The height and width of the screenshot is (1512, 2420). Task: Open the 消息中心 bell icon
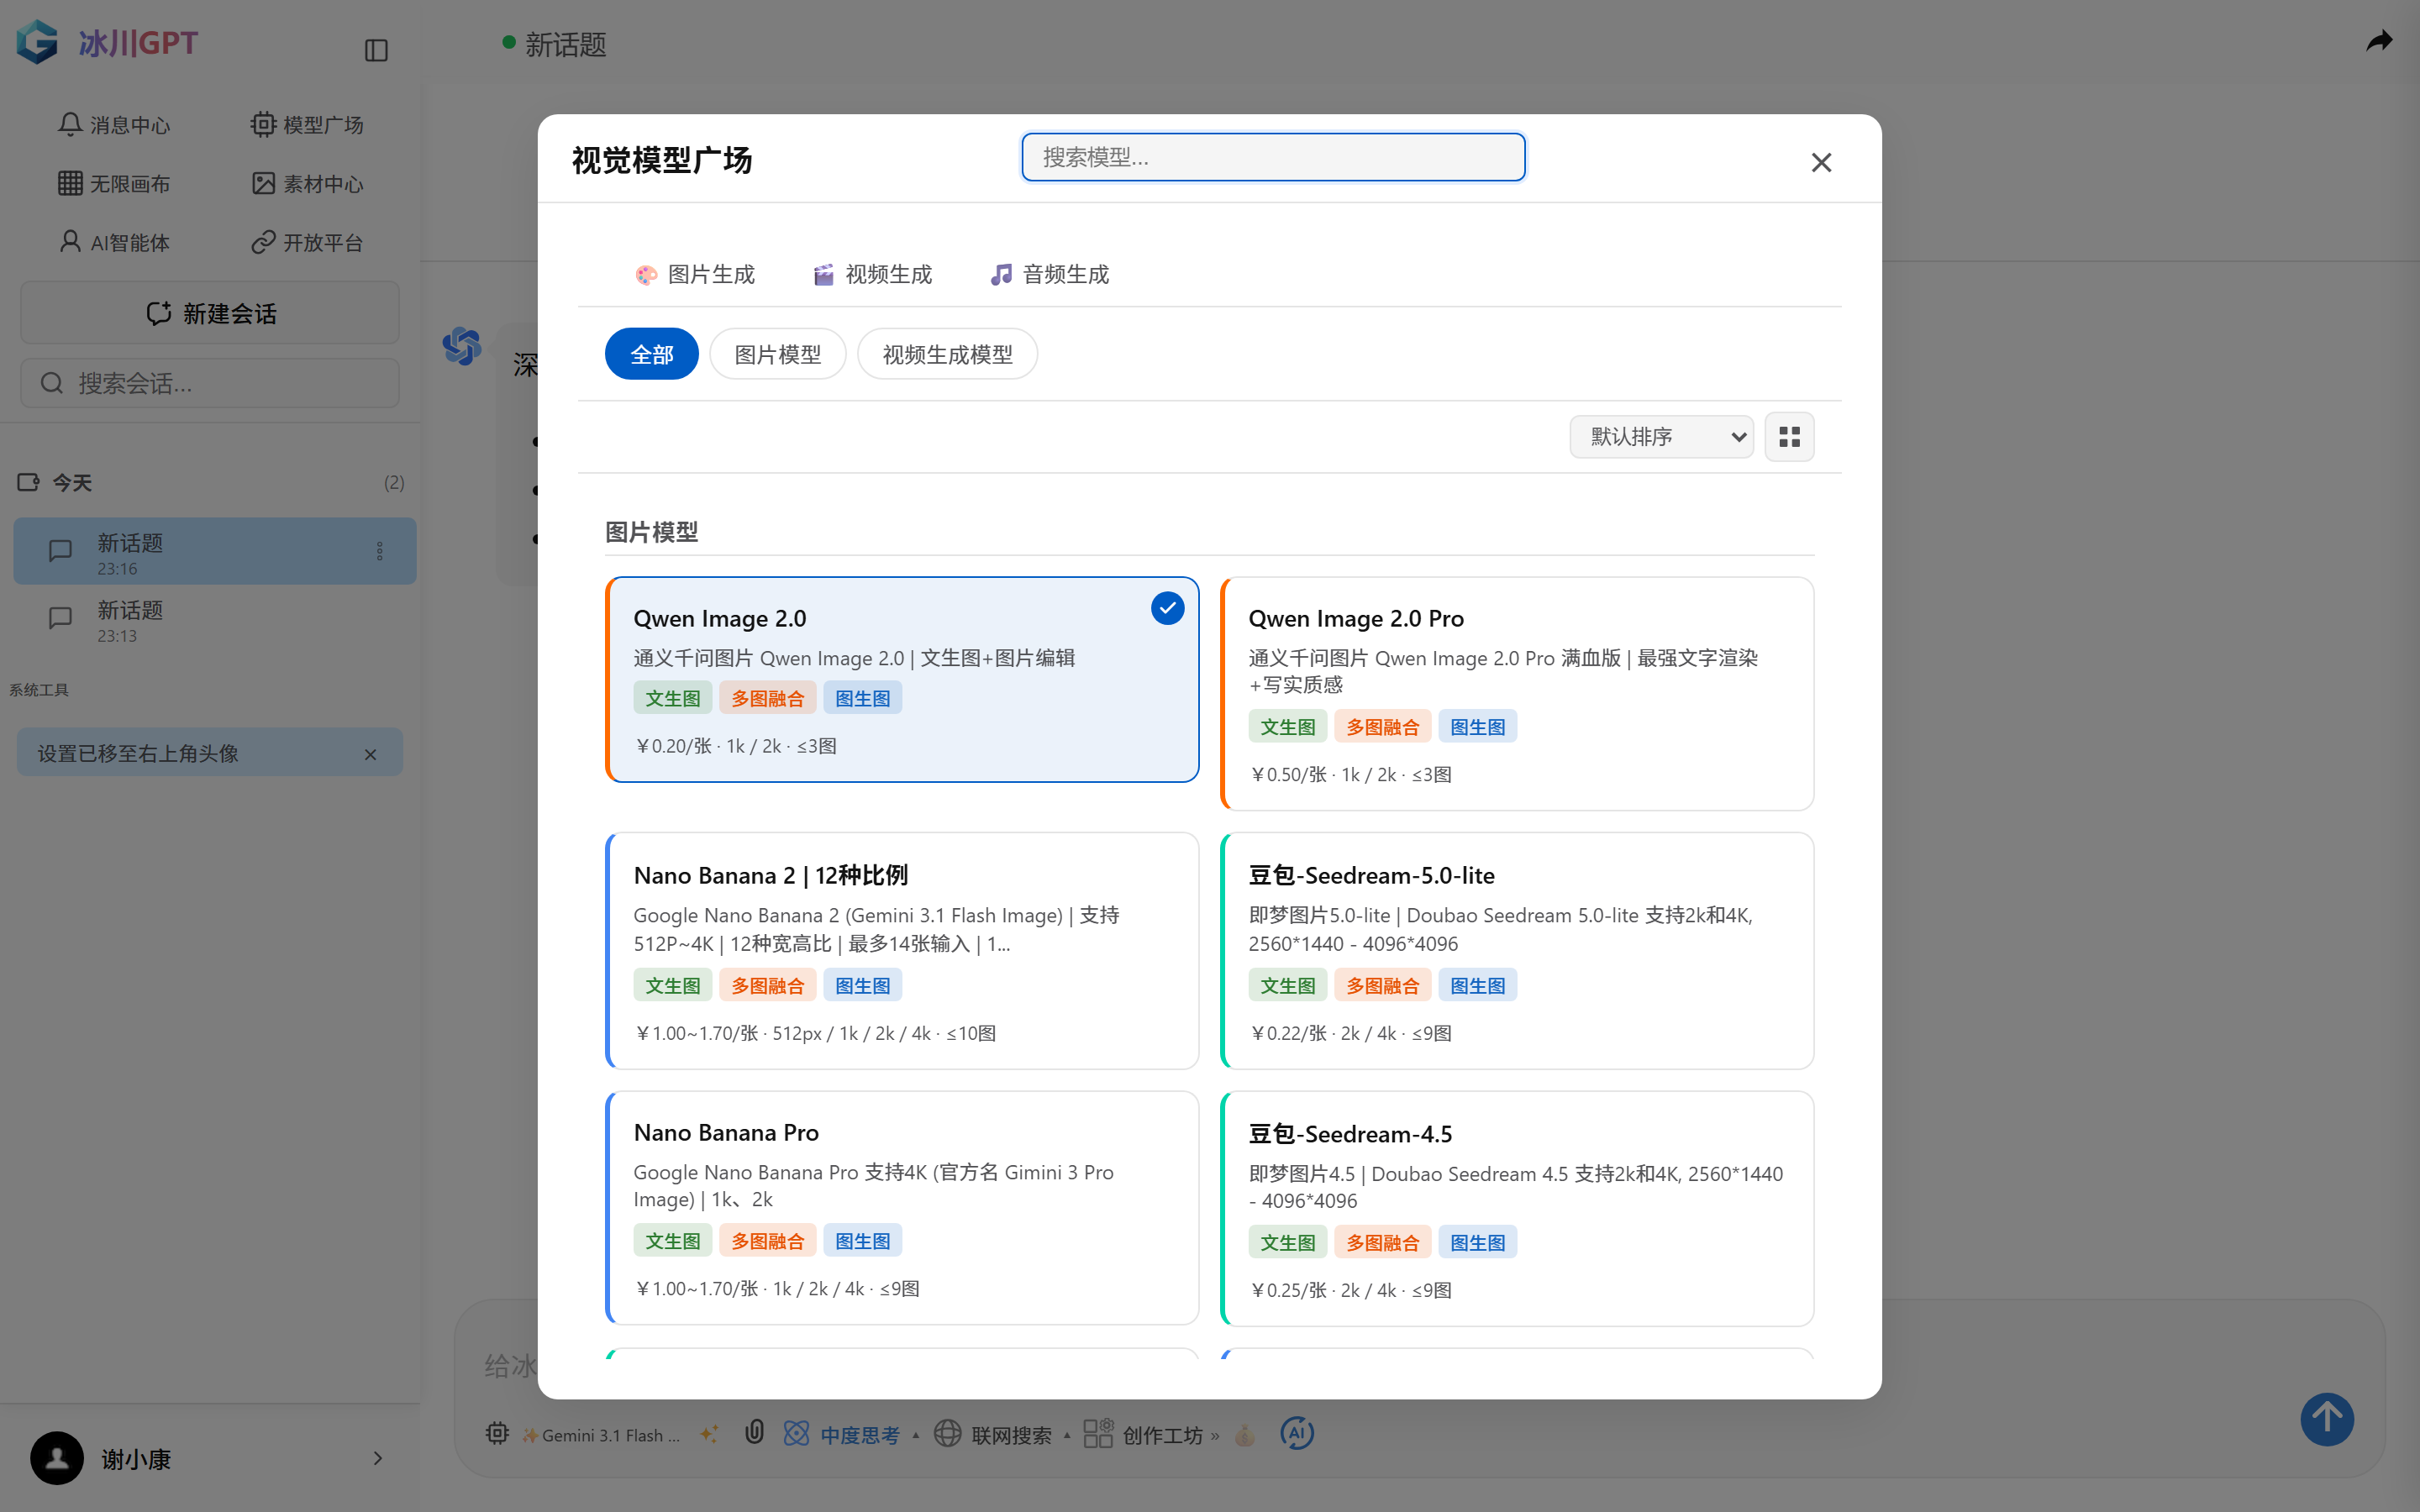(x=69, y=125)
